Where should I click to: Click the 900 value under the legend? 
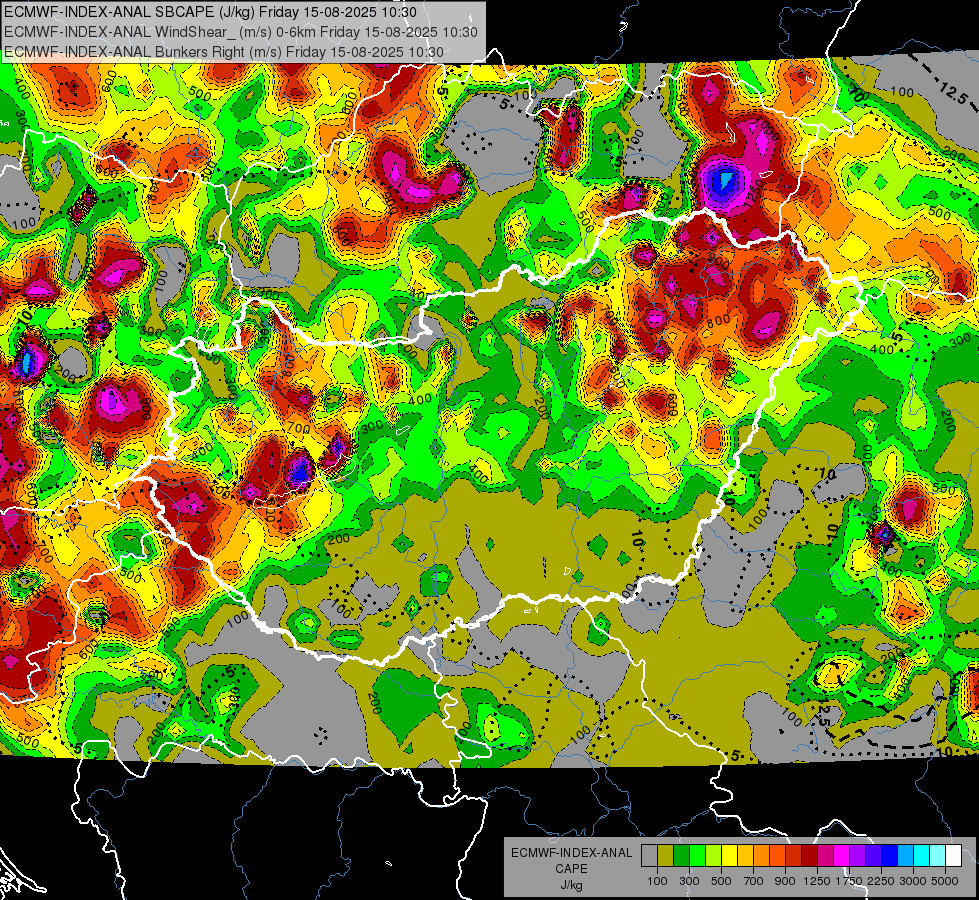pyautogui.click(x=785, y=881)
